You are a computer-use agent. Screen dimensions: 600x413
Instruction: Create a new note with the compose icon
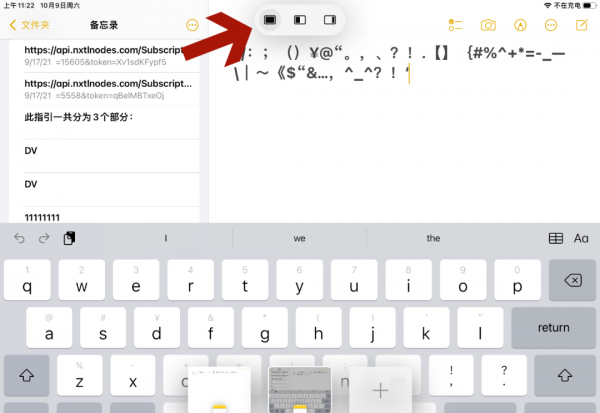click(582, 24)
